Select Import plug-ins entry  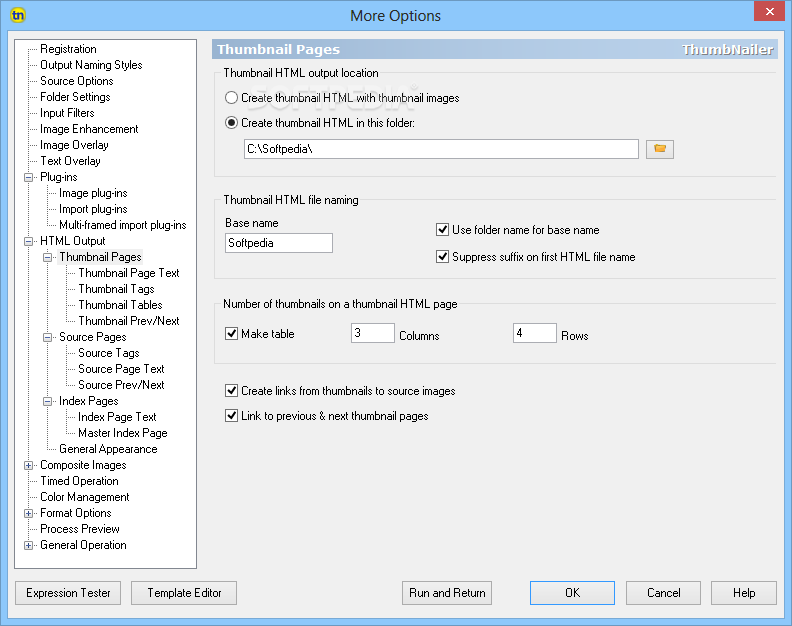[x=93, y=209]
